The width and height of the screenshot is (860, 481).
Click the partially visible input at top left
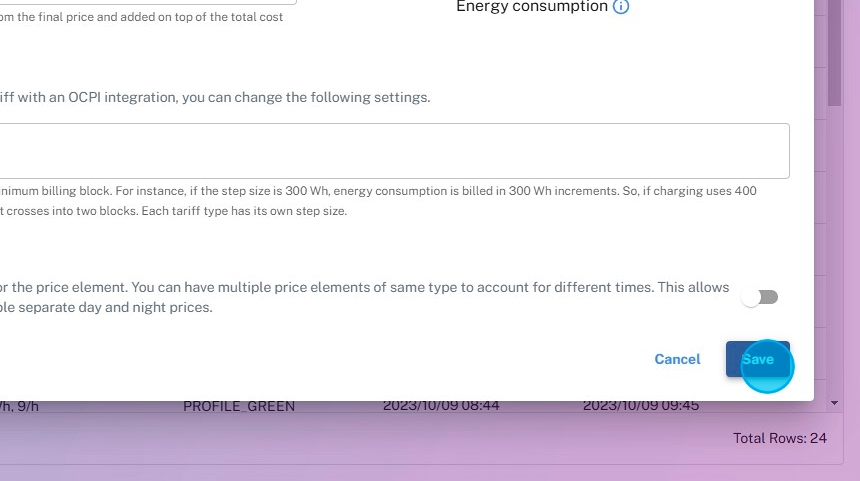(x=150, y=2)
